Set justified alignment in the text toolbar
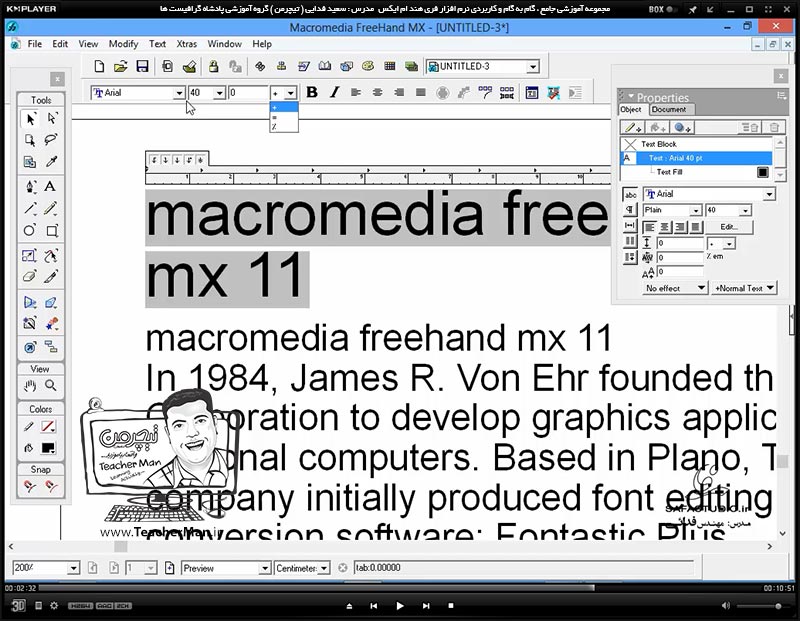Screen dimensions: 800x621 421,92
